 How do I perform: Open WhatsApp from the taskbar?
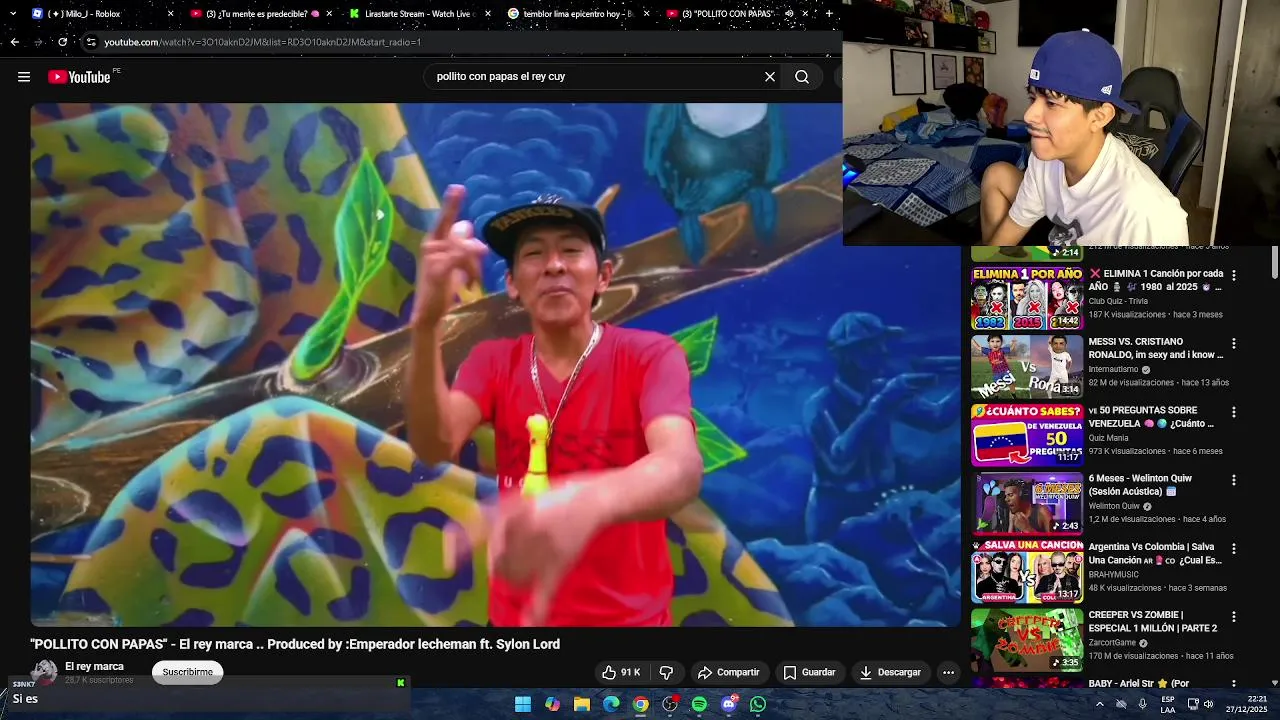pyautogui.click(x=758, y=704)
